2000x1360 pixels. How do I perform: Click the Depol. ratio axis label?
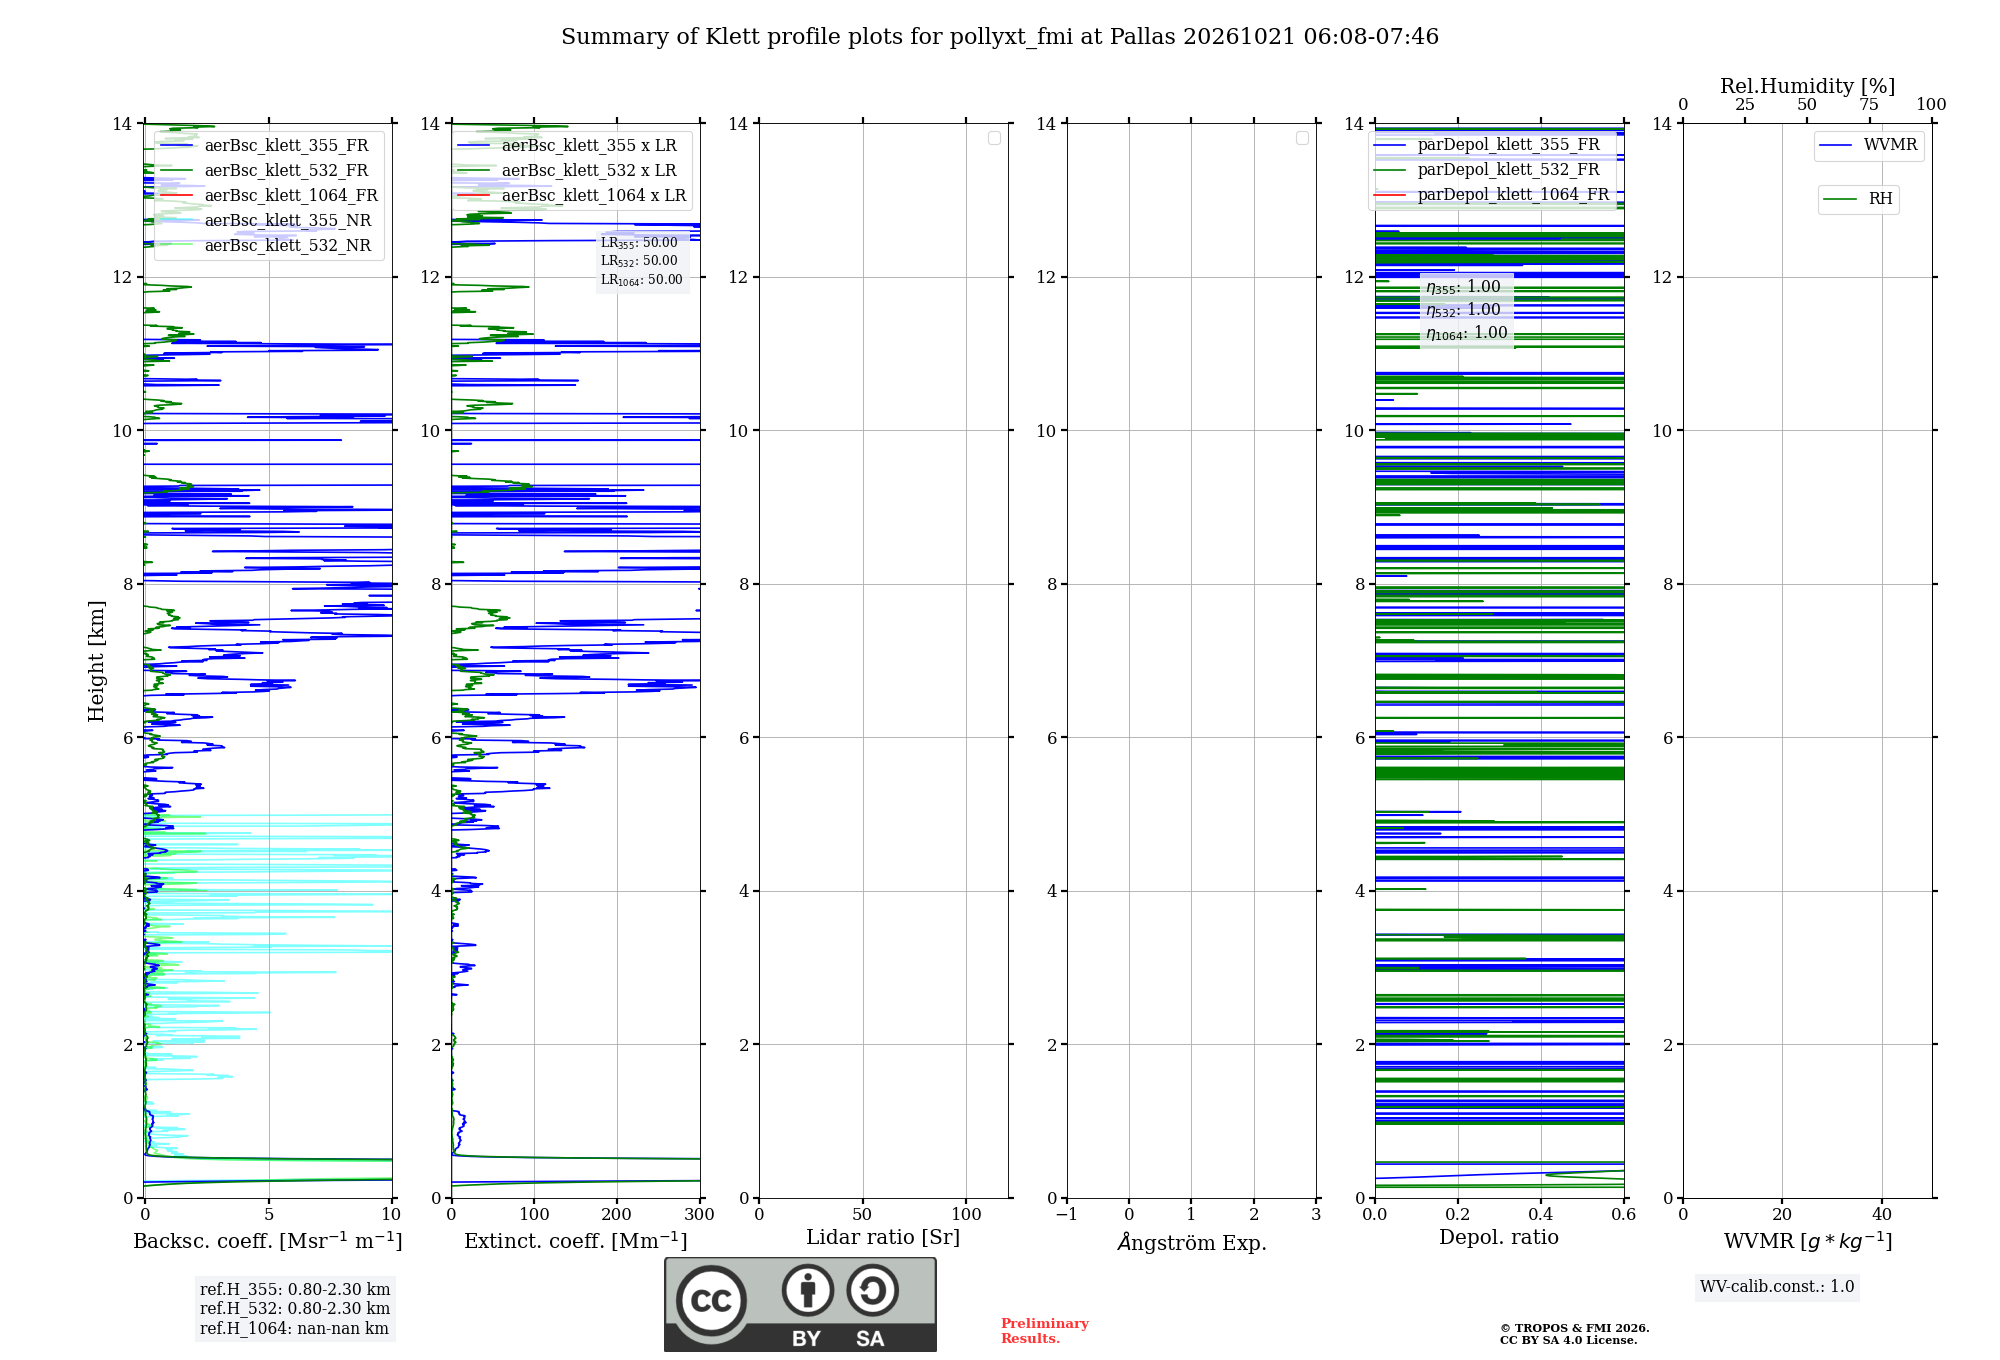(x=1499, y=1238)
